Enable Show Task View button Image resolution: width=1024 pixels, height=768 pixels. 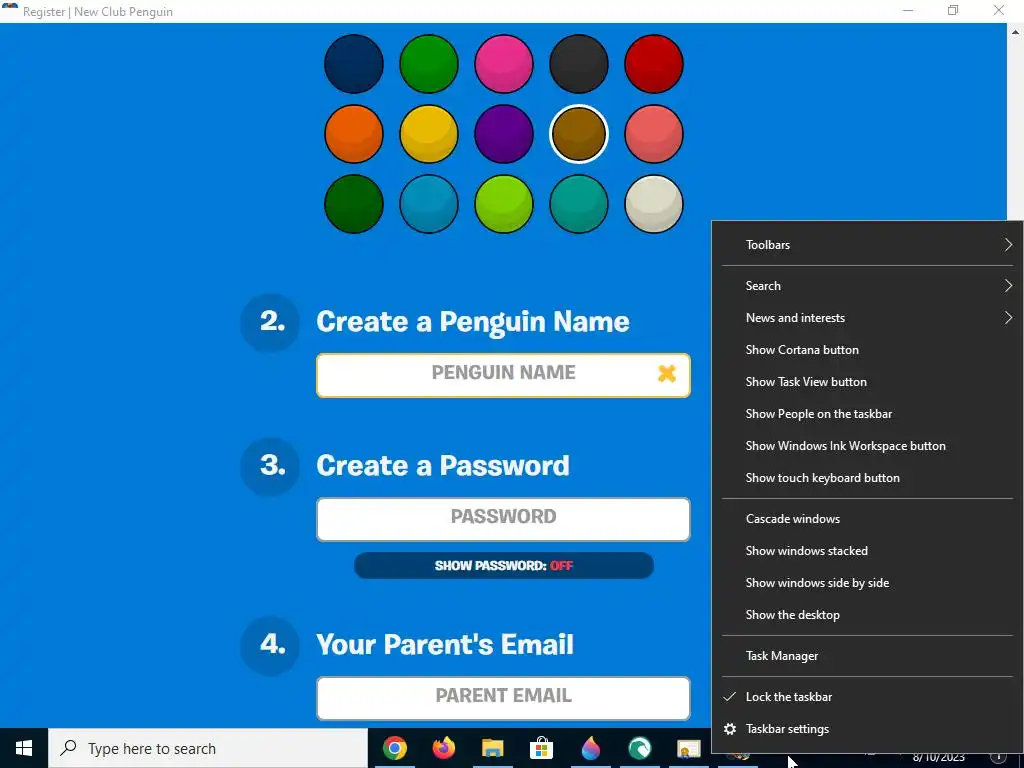867,382
